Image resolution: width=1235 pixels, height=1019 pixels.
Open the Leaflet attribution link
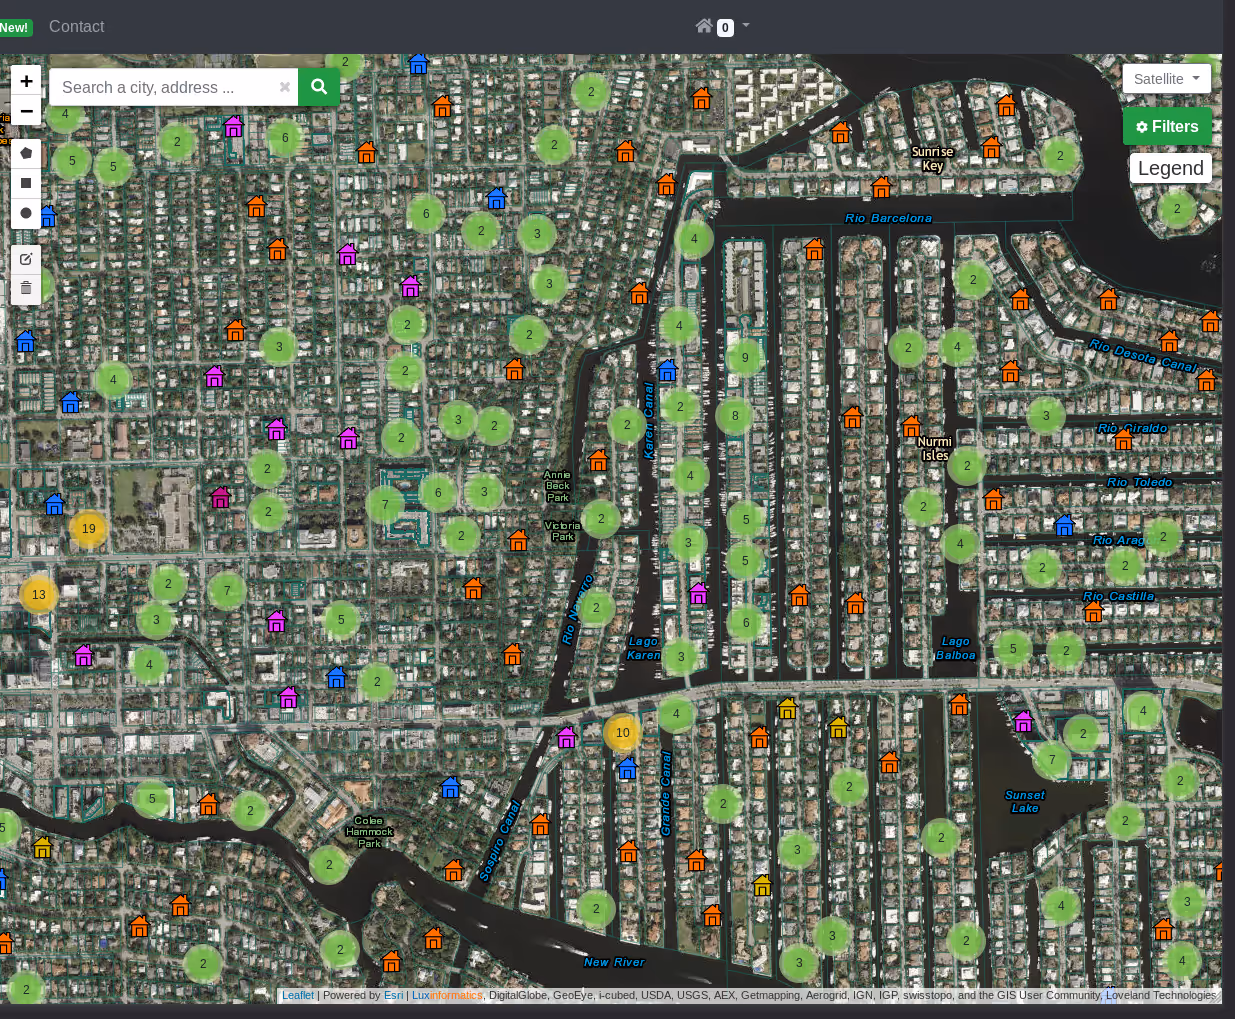[297, 995]
